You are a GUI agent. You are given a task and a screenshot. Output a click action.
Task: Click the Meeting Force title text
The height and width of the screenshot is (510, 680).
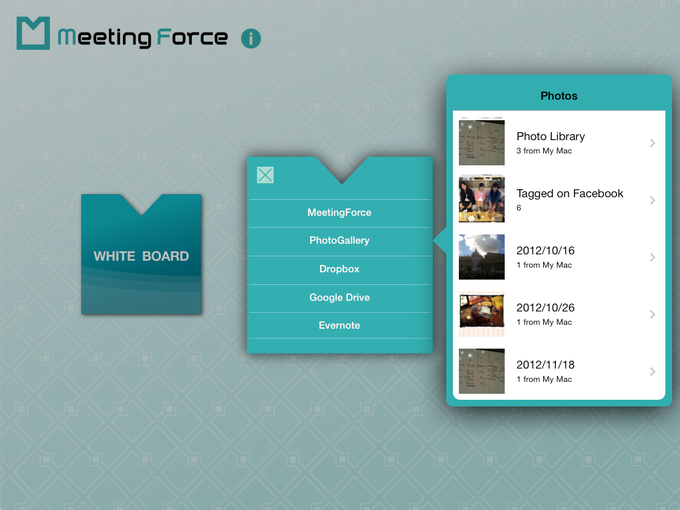coord(143,38)
